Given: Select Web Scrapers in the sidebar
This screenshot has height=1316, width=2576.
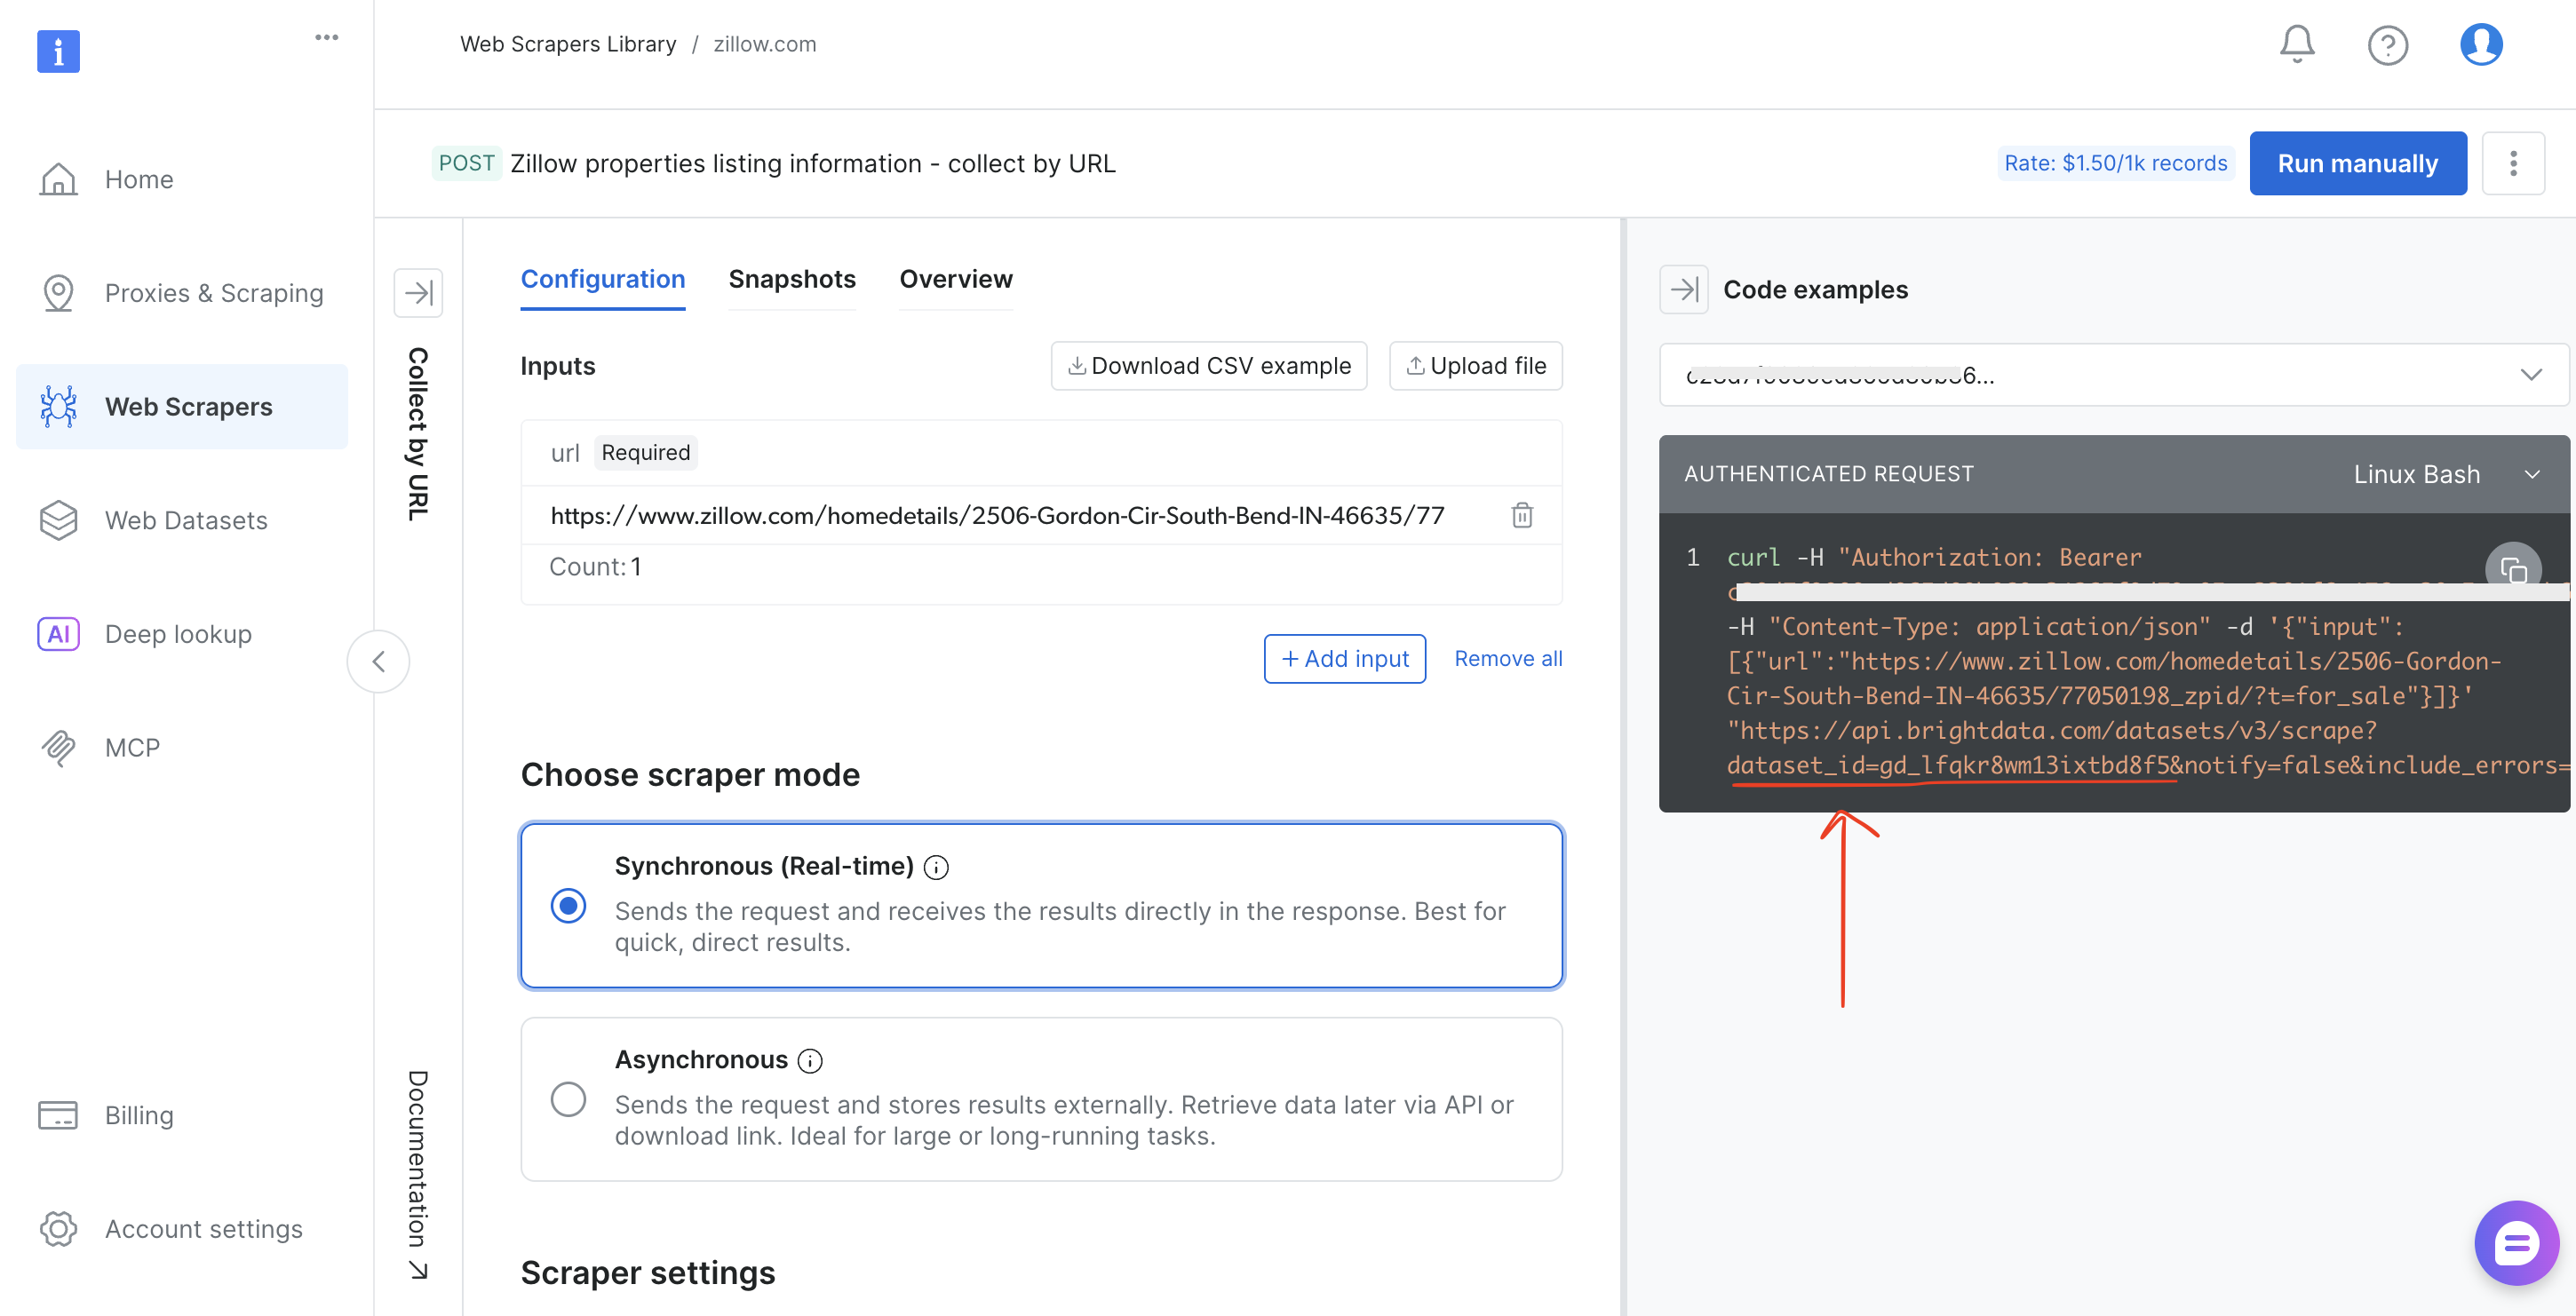Looking at the screenshot, I should click(x=188, y=406).
